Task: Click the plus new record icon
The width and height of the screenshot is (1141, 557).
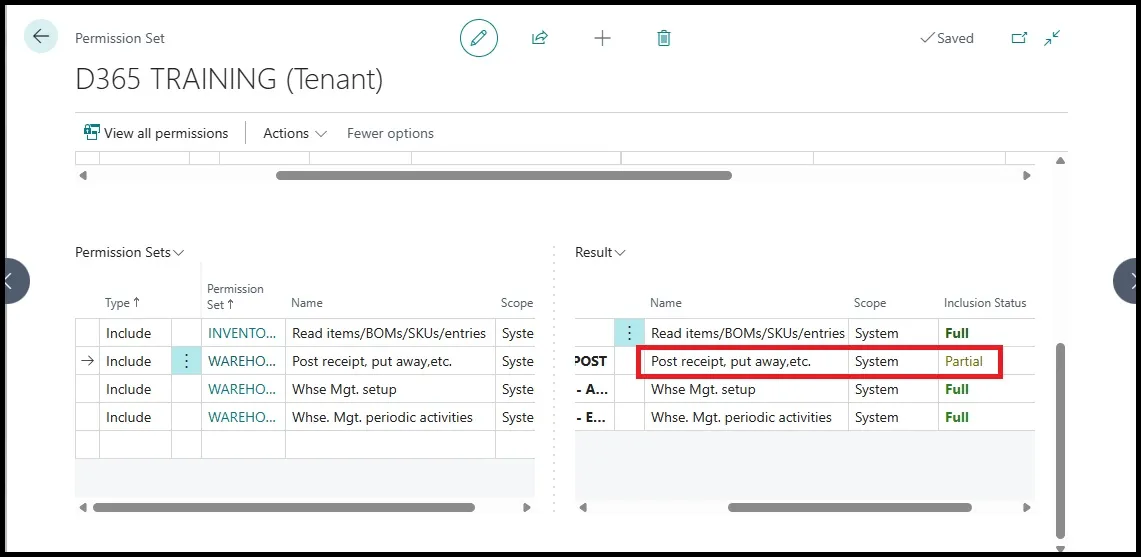Action: click(603, 39)
